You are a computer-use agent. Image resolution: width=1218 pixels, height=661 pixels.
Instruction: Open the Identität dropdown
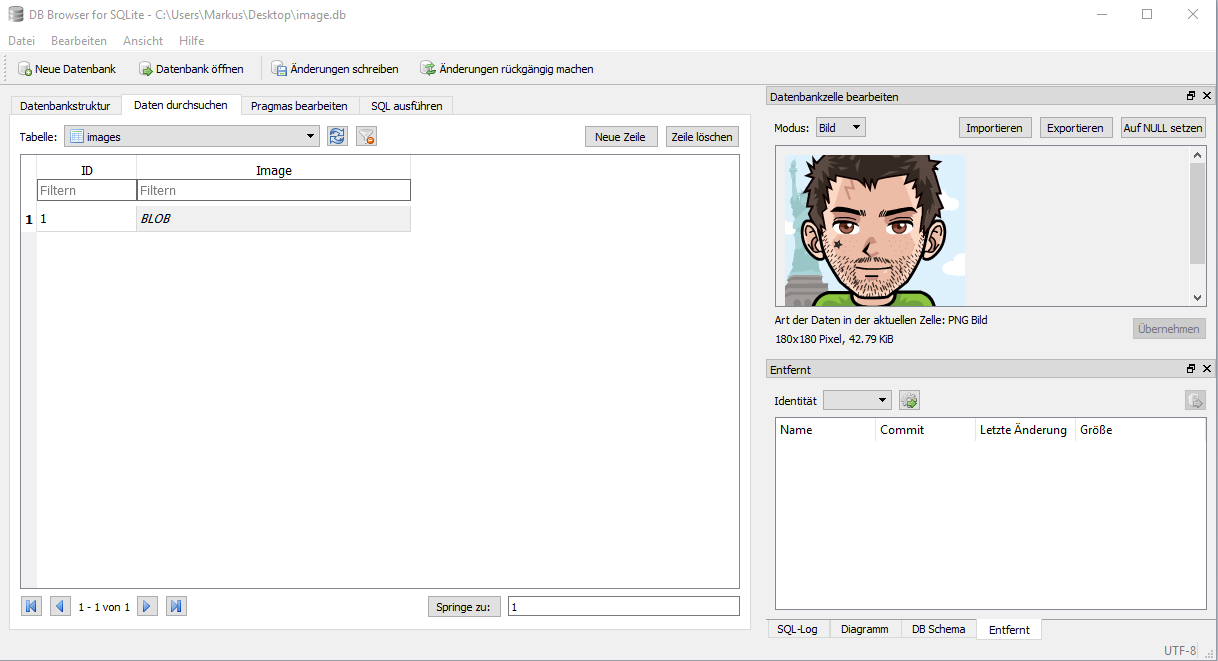tap(857, 400)
